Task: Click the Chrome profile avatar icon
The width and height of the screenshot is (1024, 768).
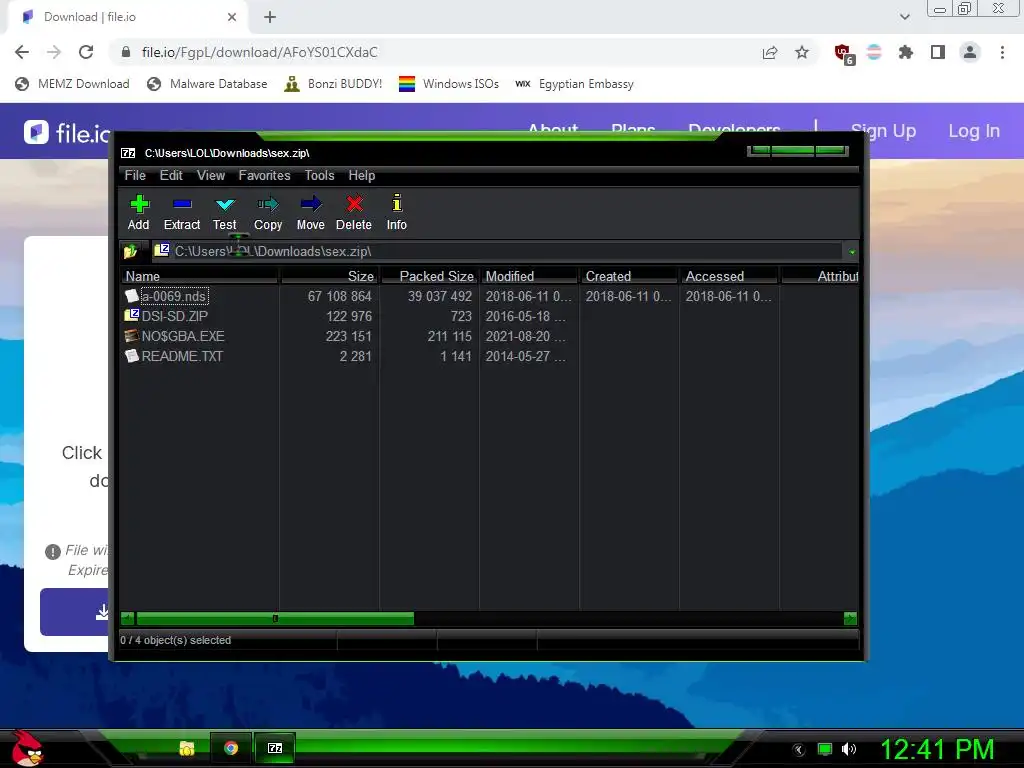Action: tap(970, 52)
